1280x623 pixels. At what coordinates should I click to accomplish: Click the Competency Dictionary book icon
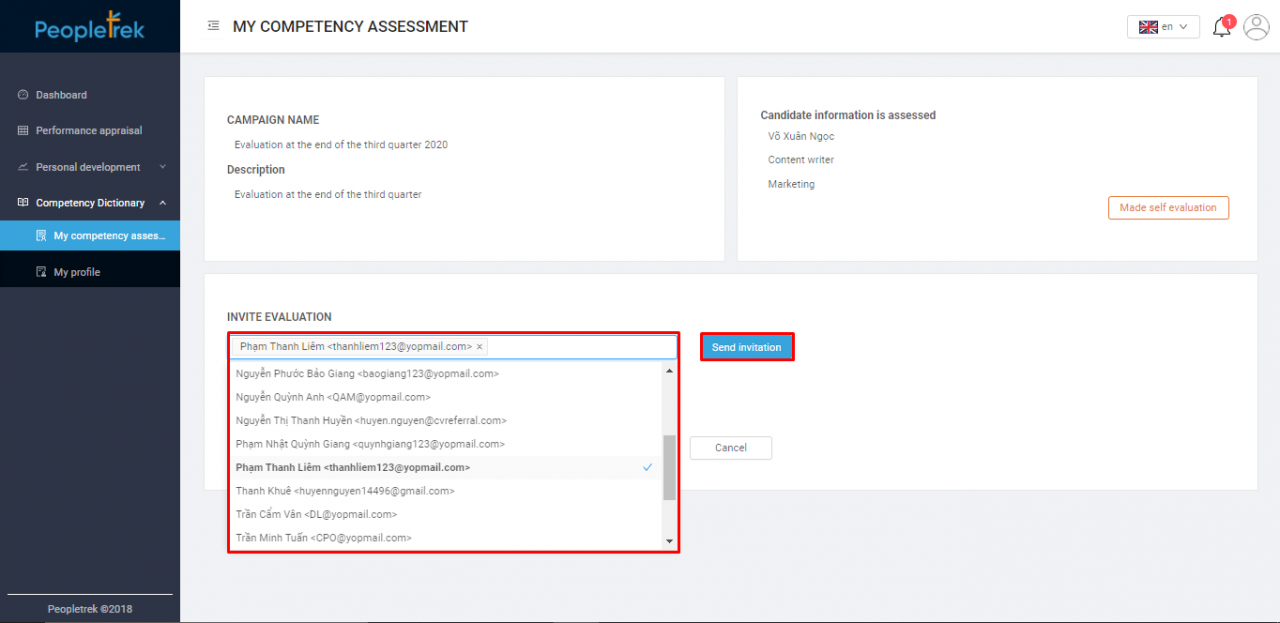click(x=23, y=203)
